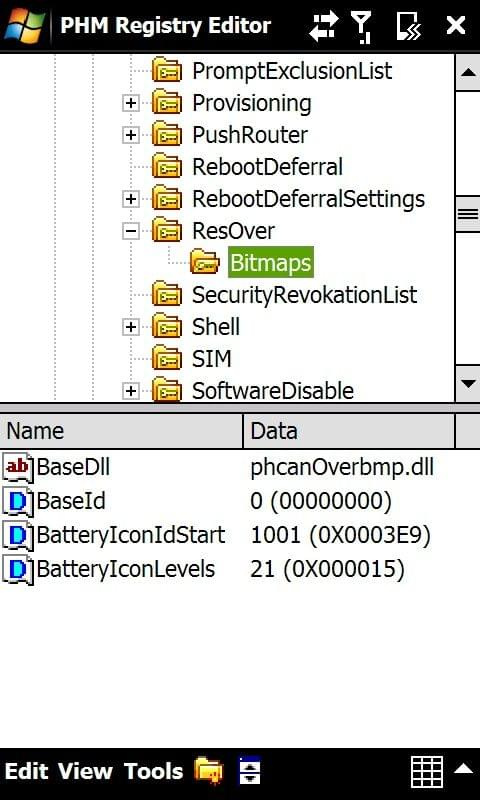This screenshot has width=480, height=800.
Task: Expand the Provisioning registry key
Action: (x=131, y=103)
